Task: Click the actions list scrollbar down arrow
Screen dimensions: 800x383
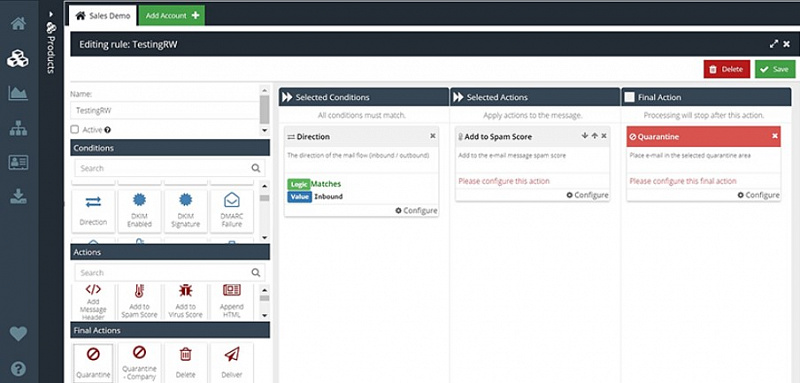Action: pos(264,316)
